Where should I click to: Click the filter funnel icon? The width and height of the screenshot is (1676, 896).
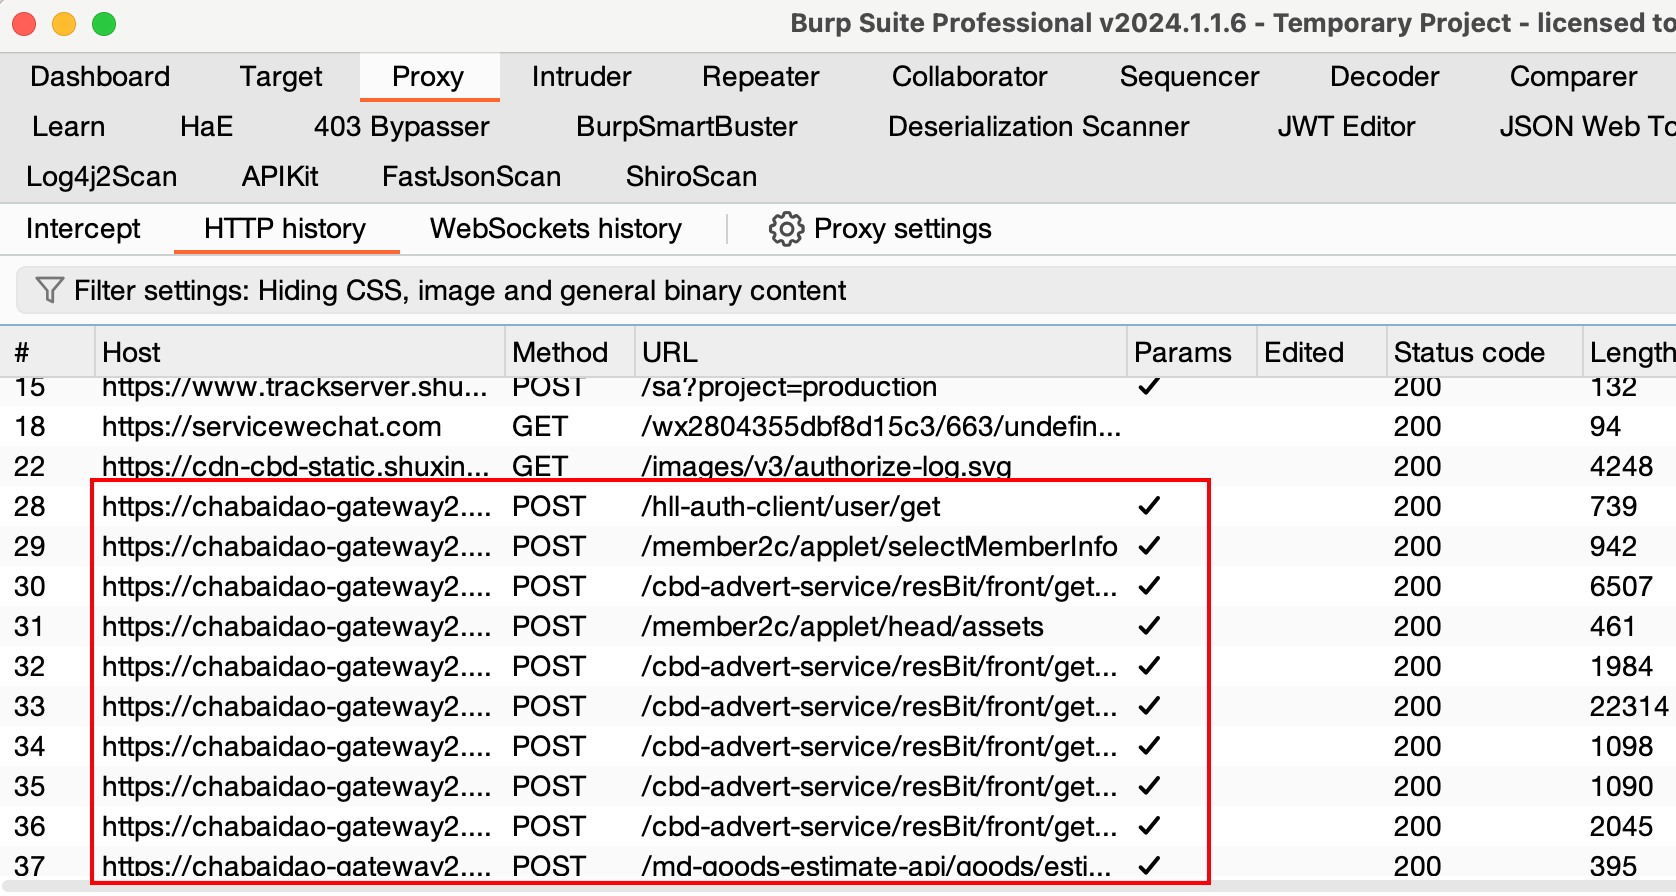pos(49,290)
